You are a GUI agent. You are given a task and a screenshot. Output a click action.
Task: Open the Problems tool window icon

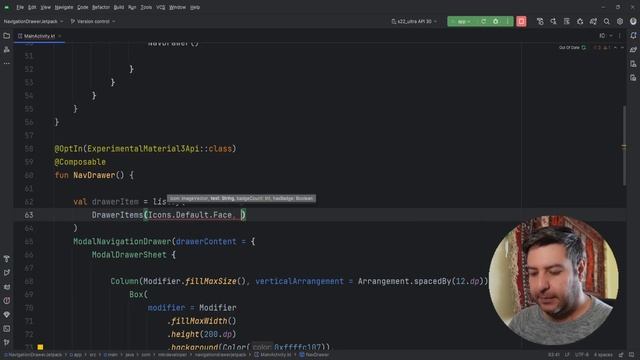[7, 300]
